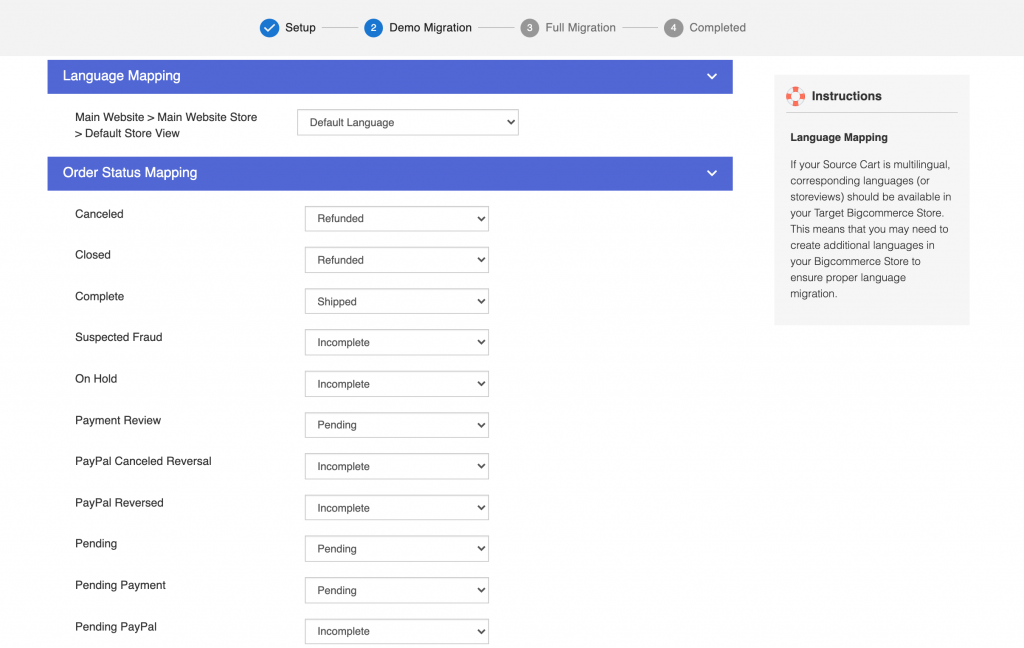Viewport: 1024px width, 648px height.
Task: Open the Suspected Fraud status dropdown
Action: click(396, 342)
